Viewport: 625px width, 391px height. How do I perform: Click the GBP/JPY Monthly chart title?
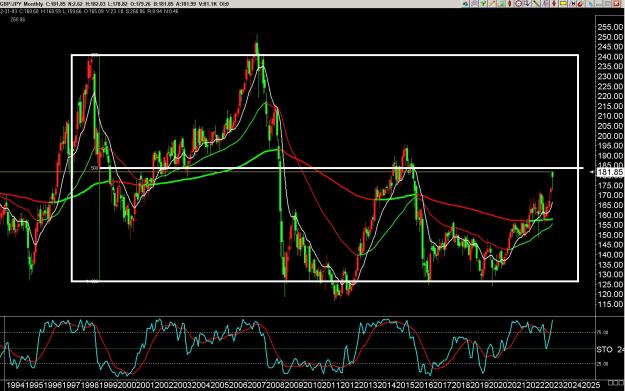(22, 4)
